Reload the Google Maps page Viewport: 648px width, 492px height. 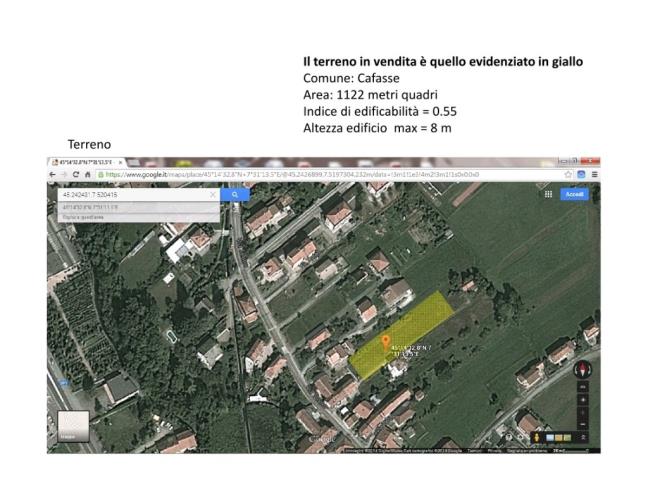click(76, 175)
